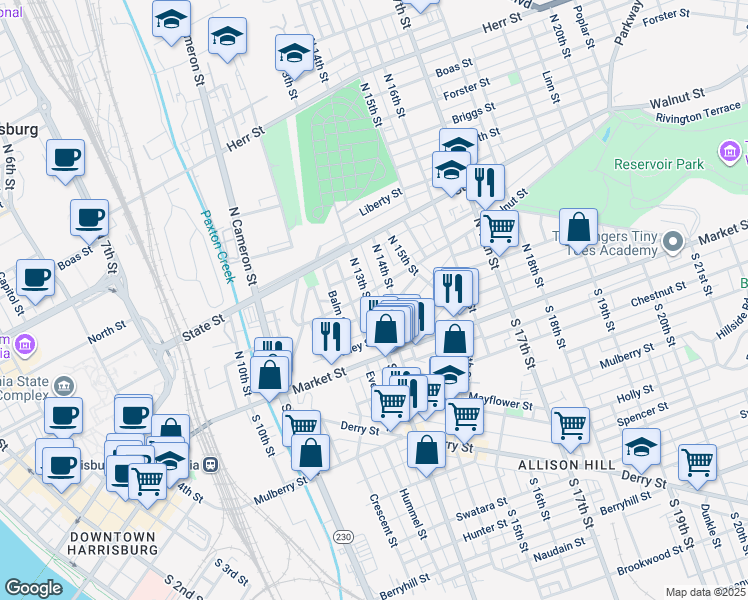Click the DOWNTOWN HARRISBURG label

pyautogui.click(x=112, y=544)
